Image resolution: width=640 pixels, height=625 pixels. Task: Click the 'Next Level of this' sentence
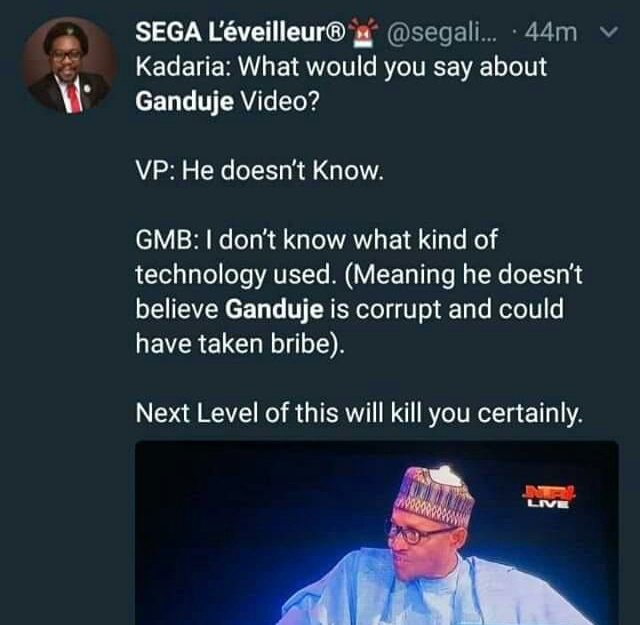357,411
